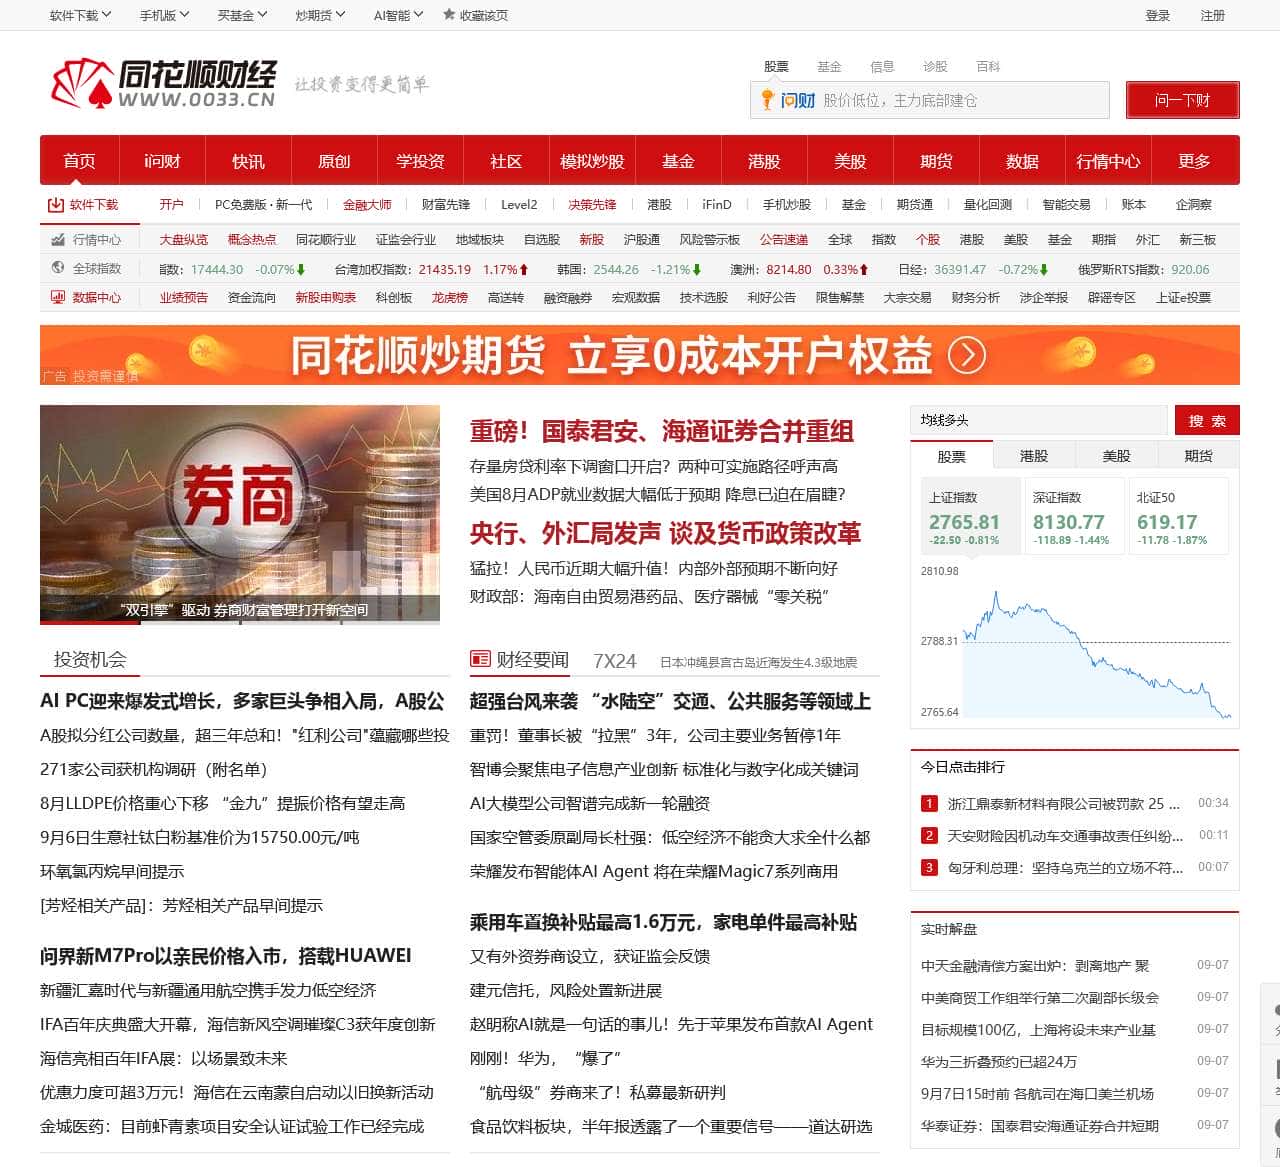Select 首页 in the red navigation bar

coord(79,161)
